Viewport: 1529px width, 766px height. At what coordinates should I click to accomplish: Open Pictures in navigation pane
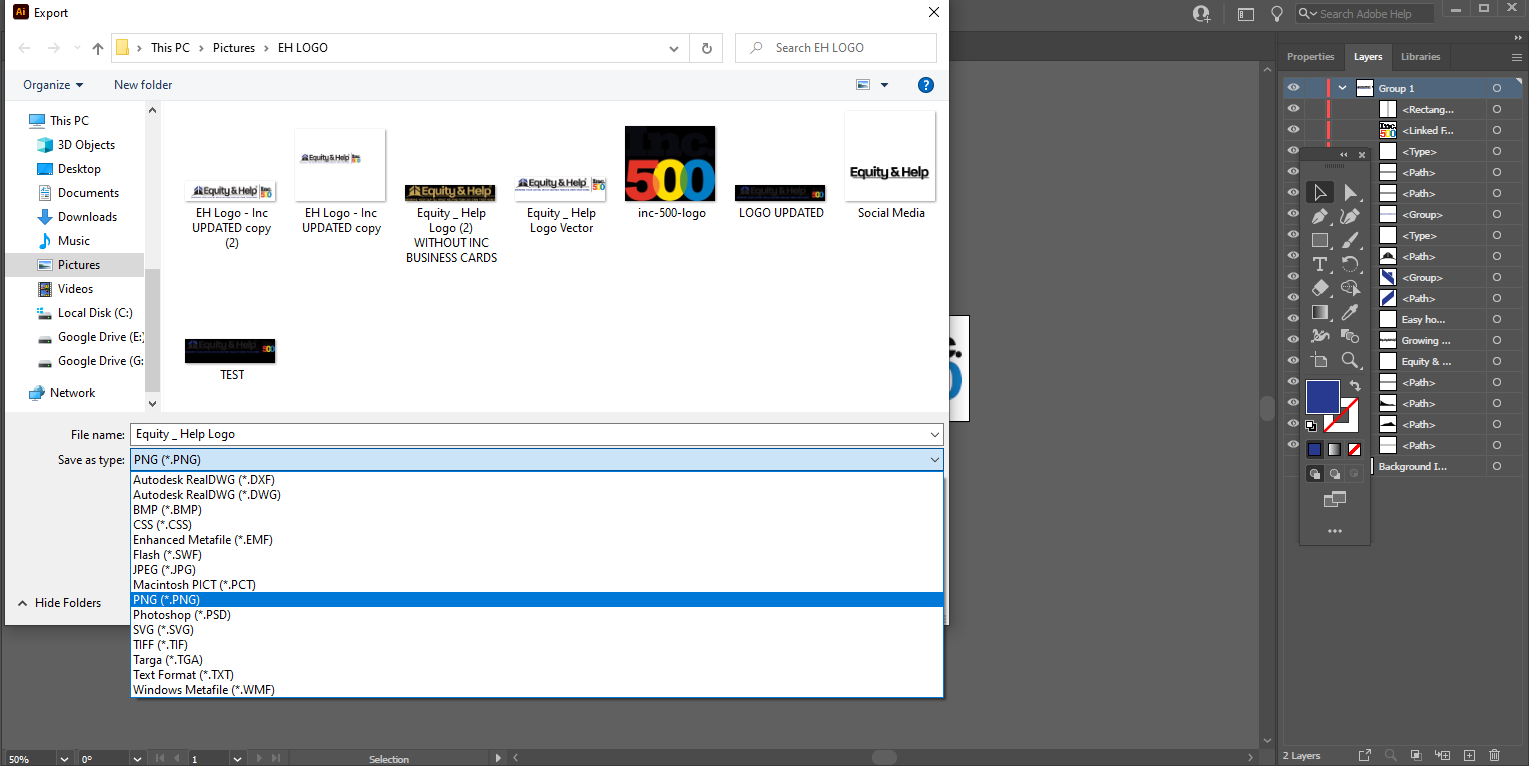[78, 265]
